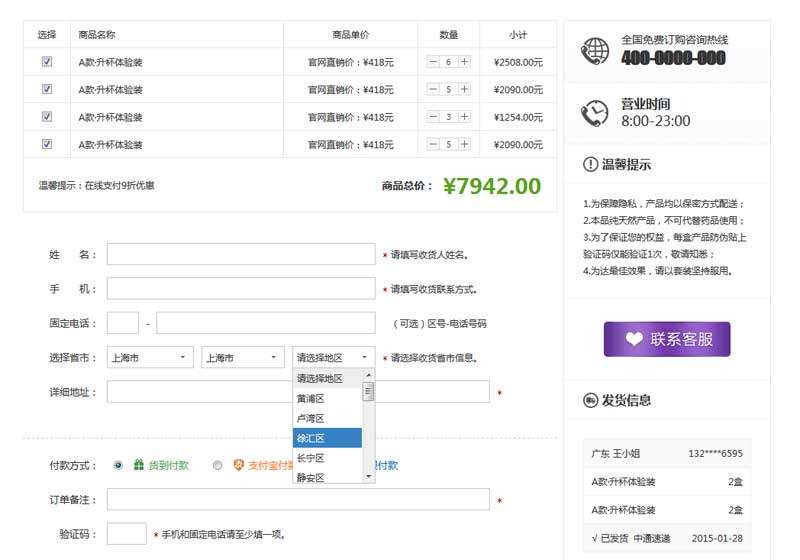The image size is (800, 560).
Task: Click the purple 联系客服 button
Action: [667, 339]
